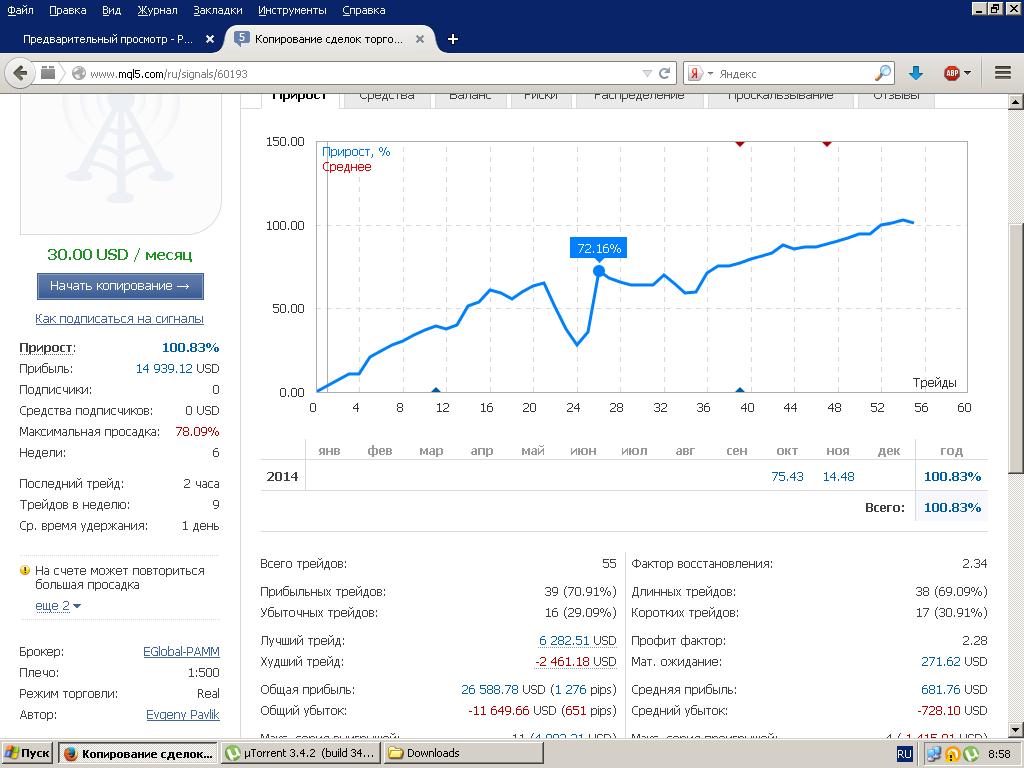Viewport: 1024px width, 768px height.
Task: Close the 'Копирование сделок' tab
Action: (420, 39)
